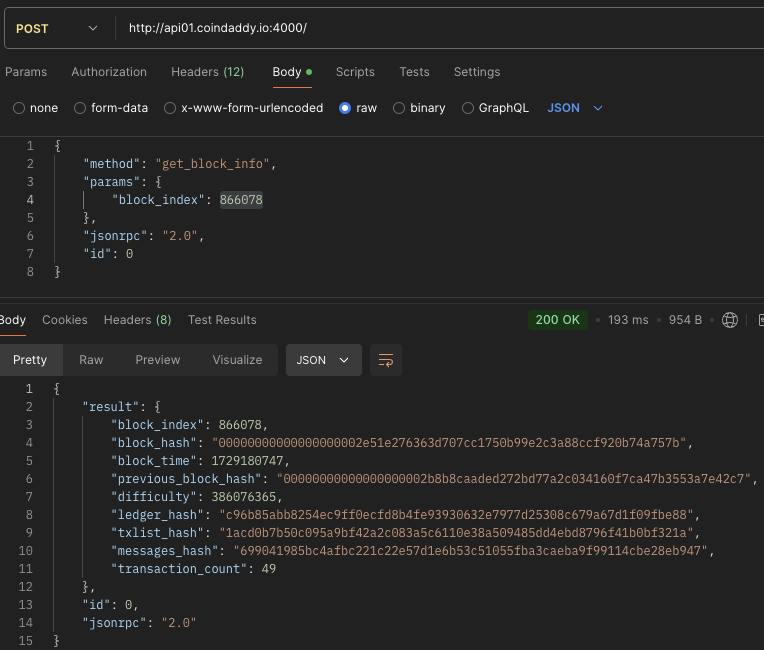Image resolution: width=764 pixels, height=650 pixels.
Task: Open the POST method dropdown
Action: pyautogui.click(x=57, y=28)
